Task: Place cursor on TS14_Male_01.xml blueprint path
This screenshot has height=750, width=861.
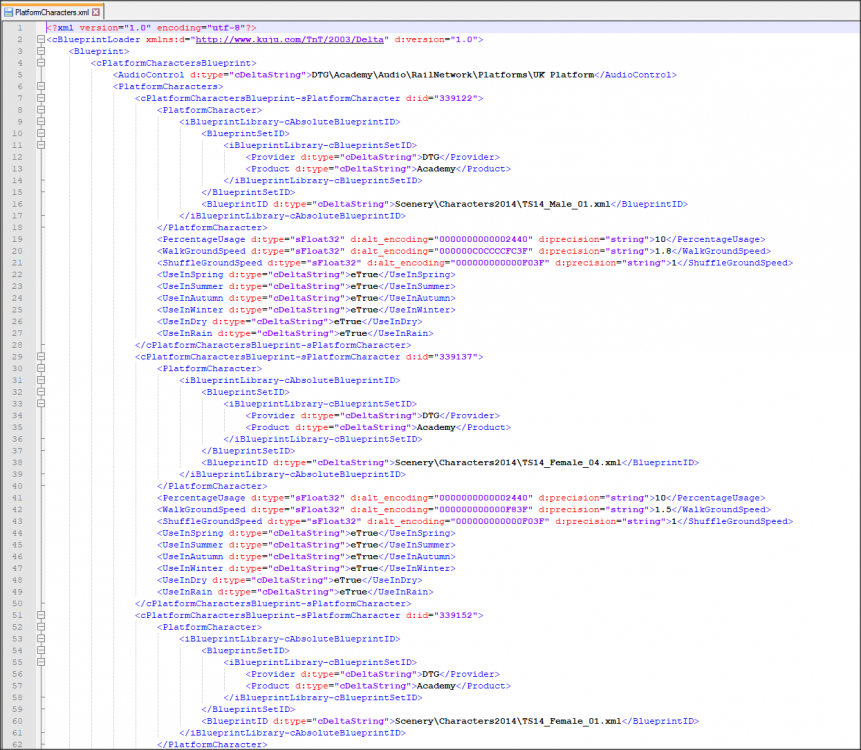Action: (x=500, y=204)
